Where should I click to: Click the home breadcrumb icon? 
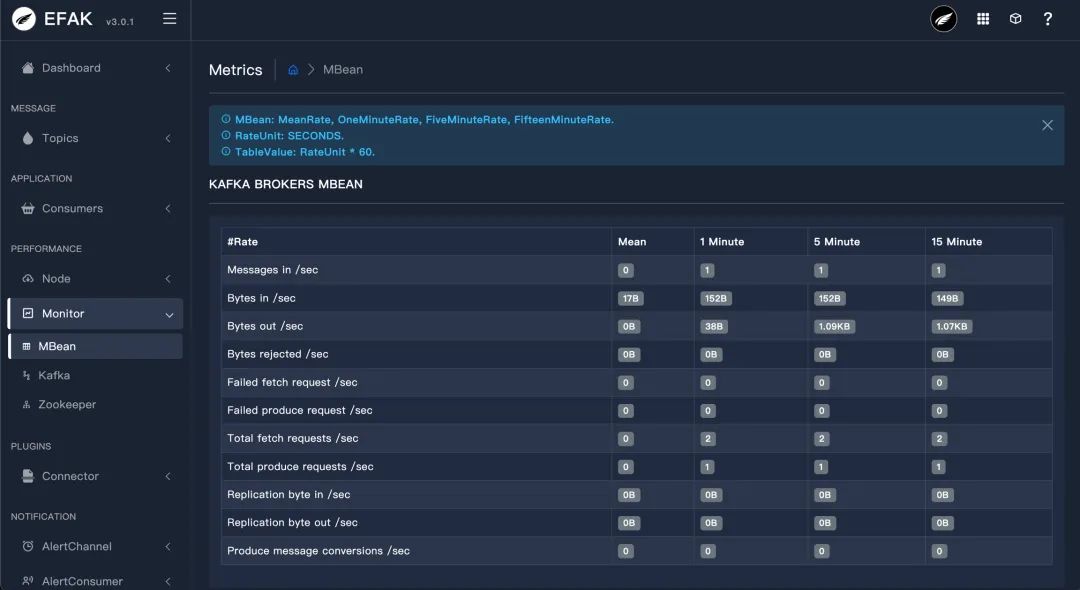coord(293,70)
